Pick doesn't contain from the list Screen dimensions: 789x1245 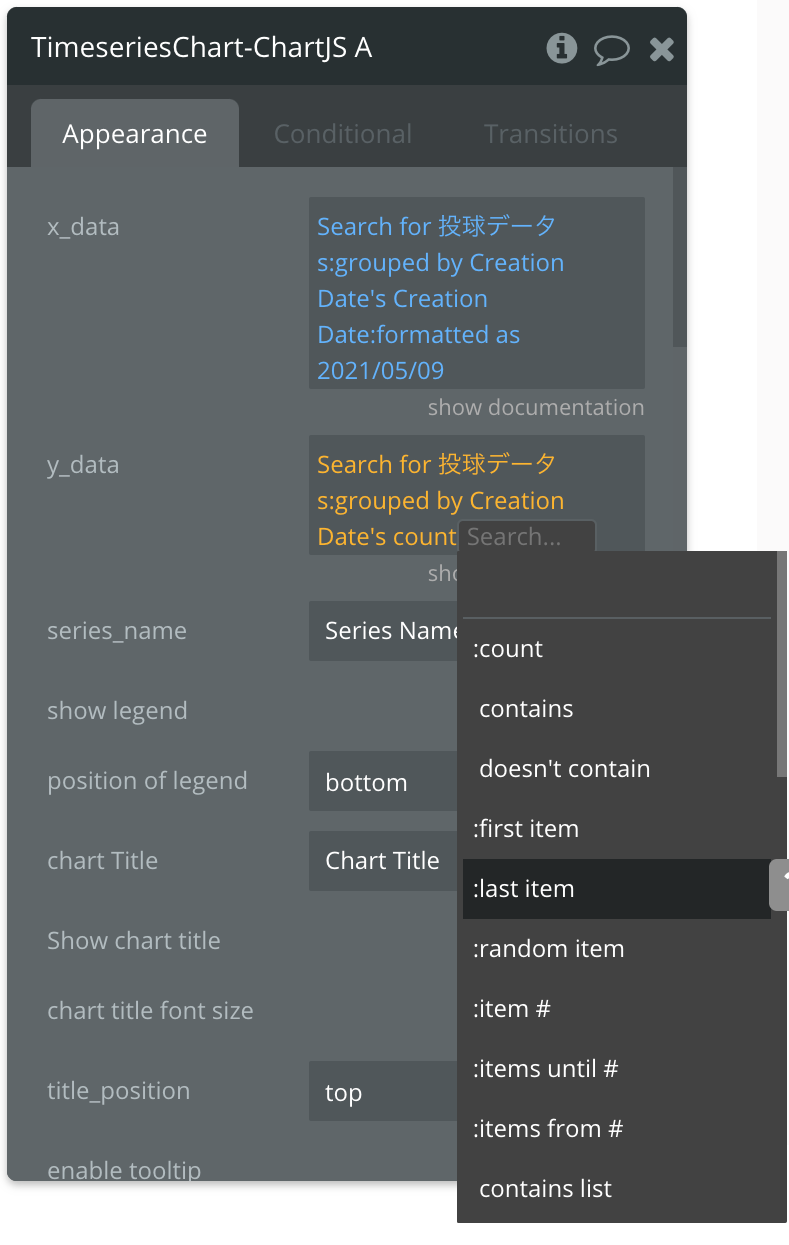[x=564, y=769]
